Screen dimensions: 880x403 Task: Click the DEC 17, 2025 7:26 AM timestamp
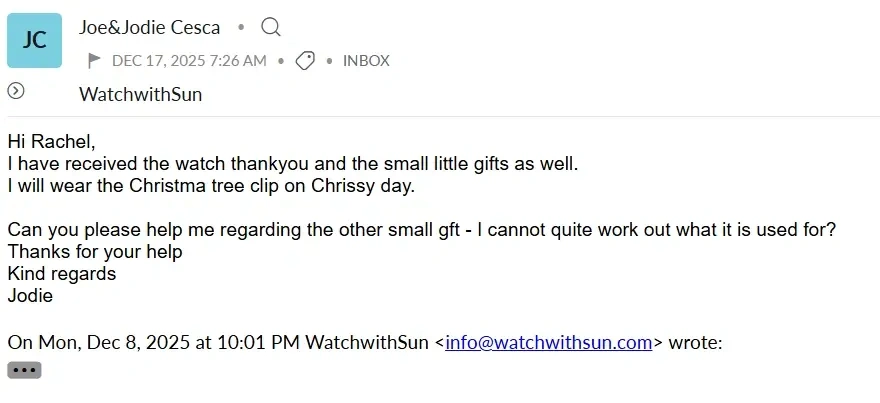pyautogui.click(x=189, y=61)
